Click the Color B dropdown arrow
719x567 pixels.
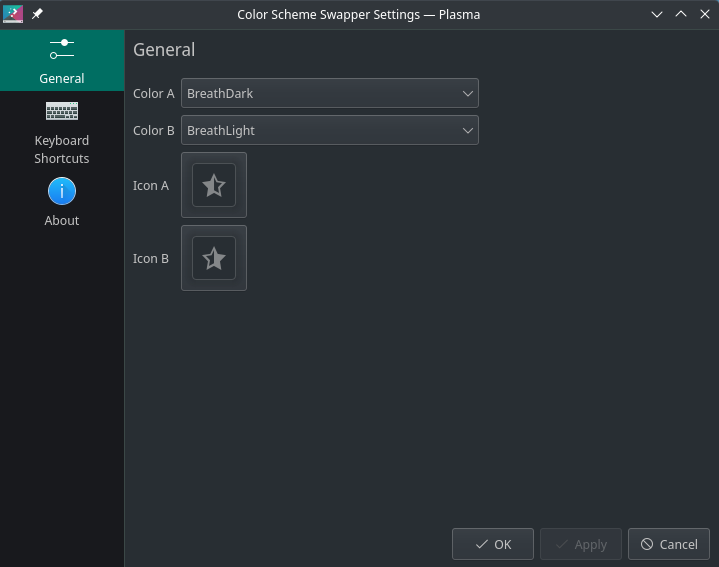point(467,131)
